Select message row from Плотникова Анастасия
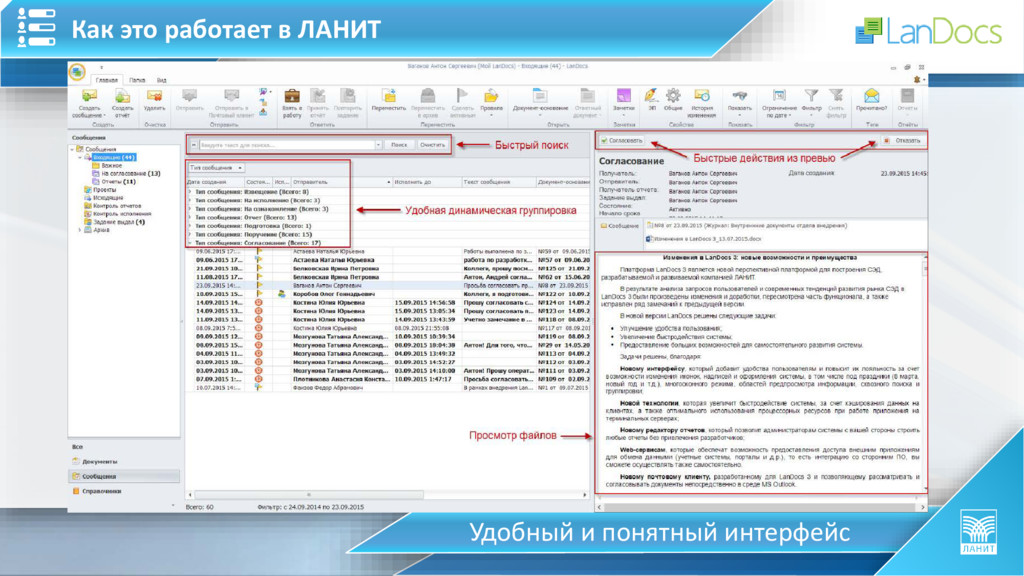1024x576 pixels. tap(388, 379)
